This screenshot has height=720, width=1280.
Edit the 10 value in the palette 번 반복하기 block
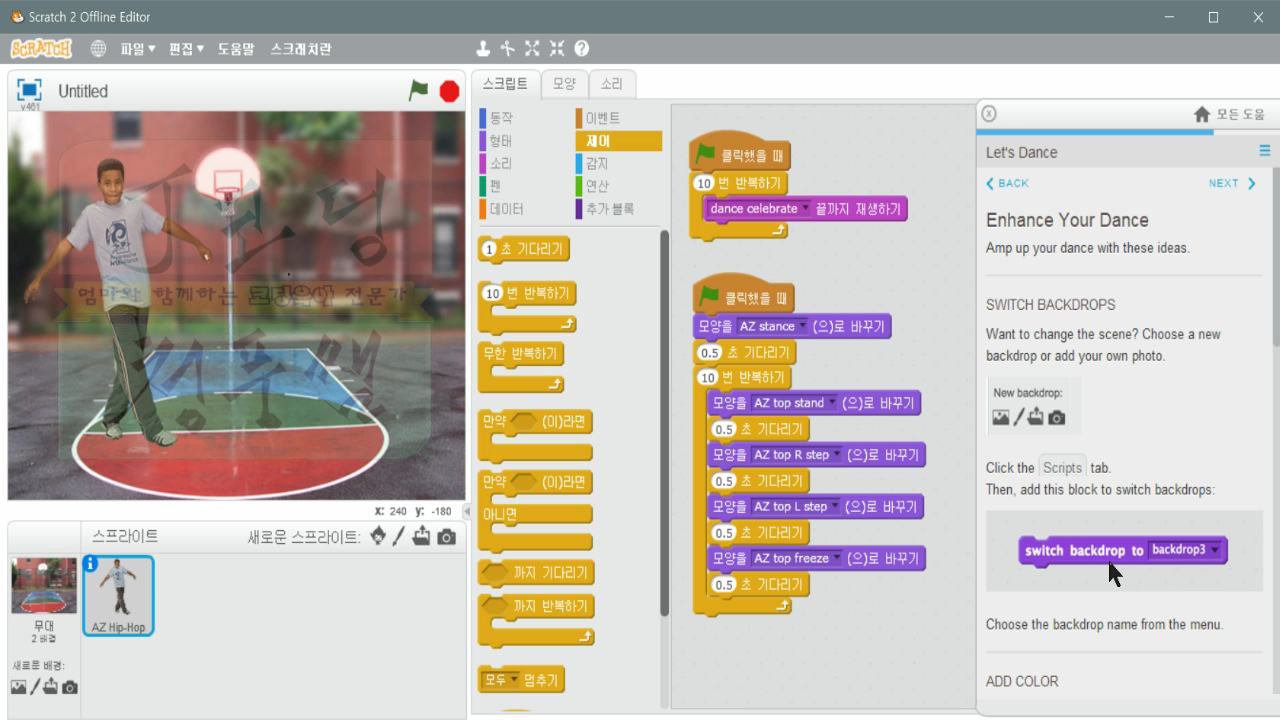492,293
